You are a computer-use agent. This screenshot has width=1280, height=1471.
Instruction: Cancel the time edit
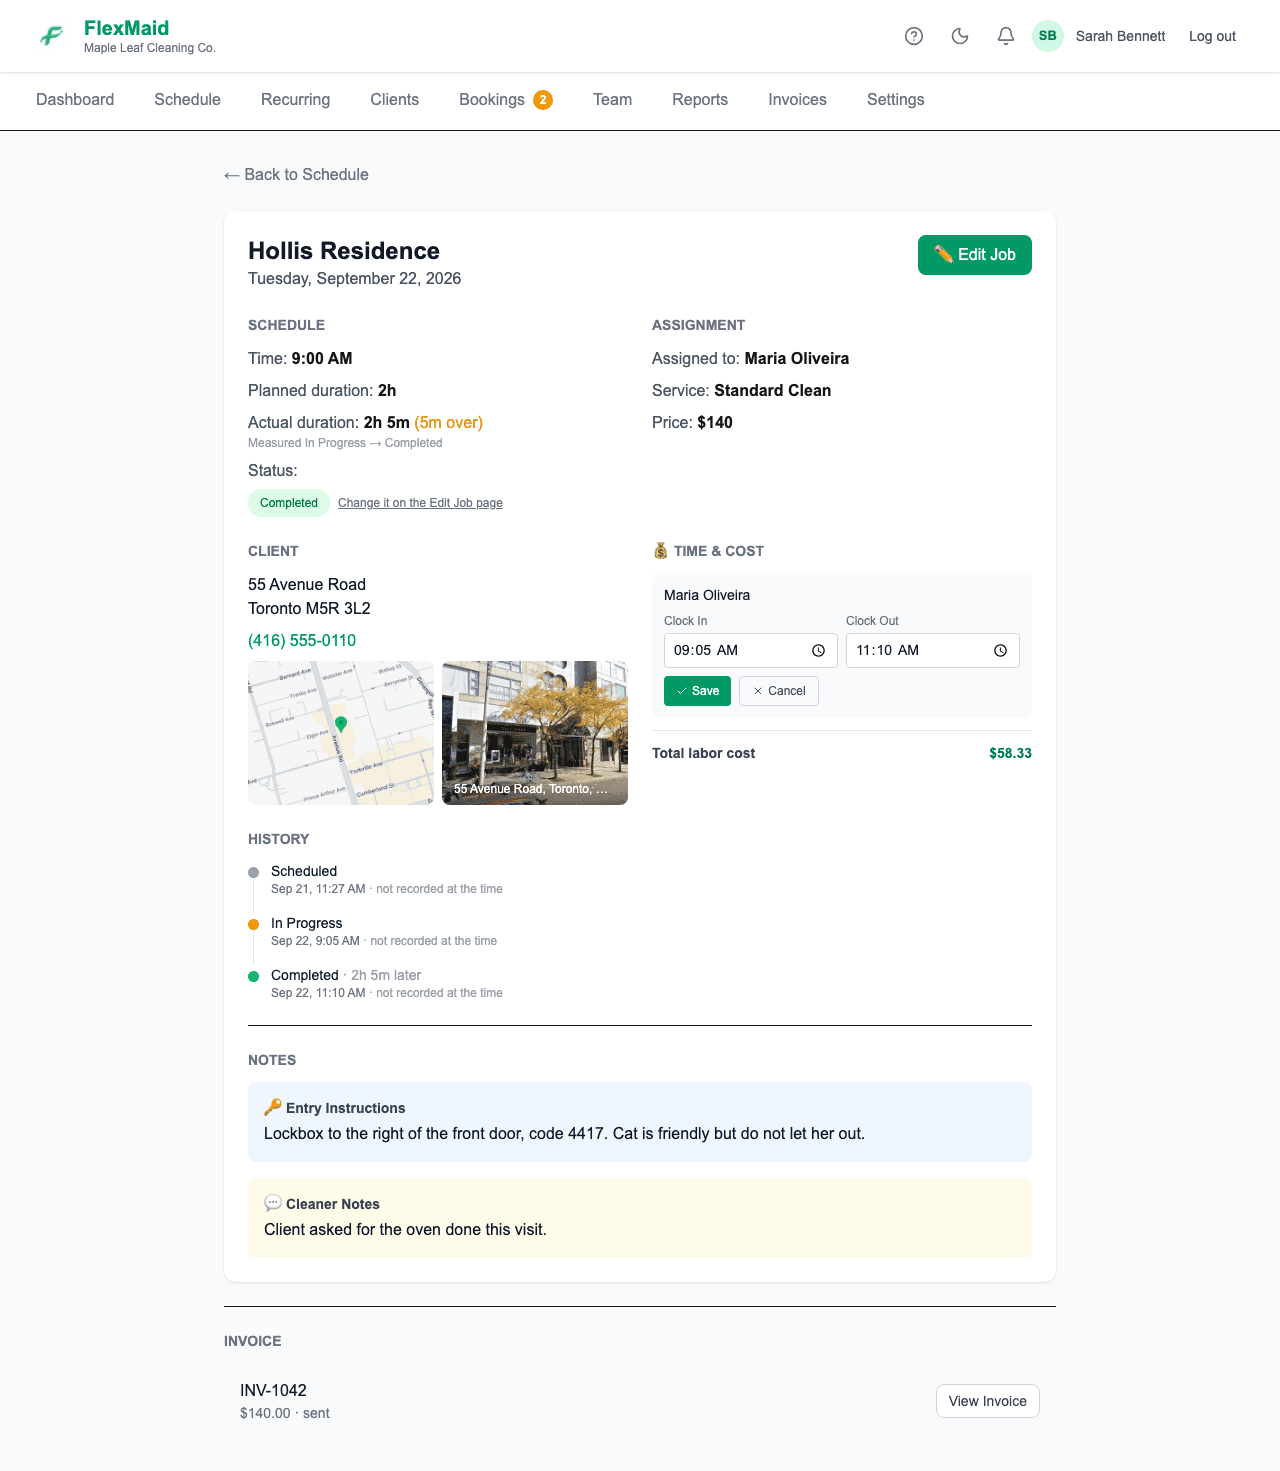(x=779, y=691)
